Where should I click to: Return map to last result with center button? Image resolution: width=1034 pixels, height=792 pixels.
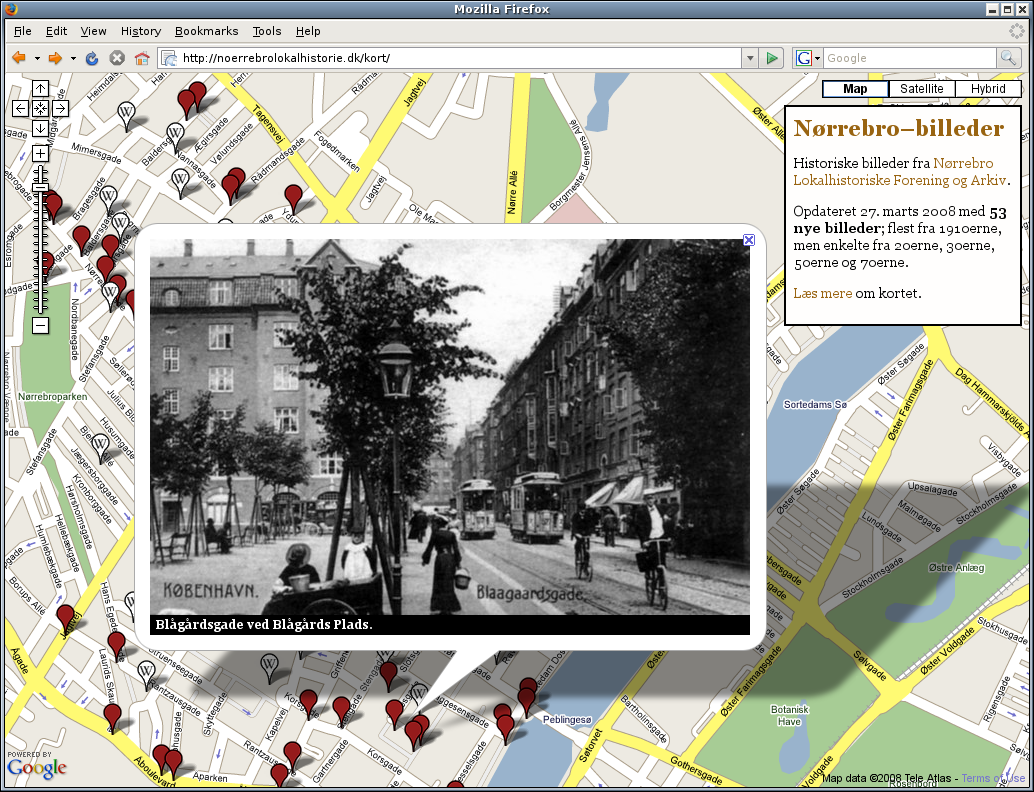tap(40, 108)
